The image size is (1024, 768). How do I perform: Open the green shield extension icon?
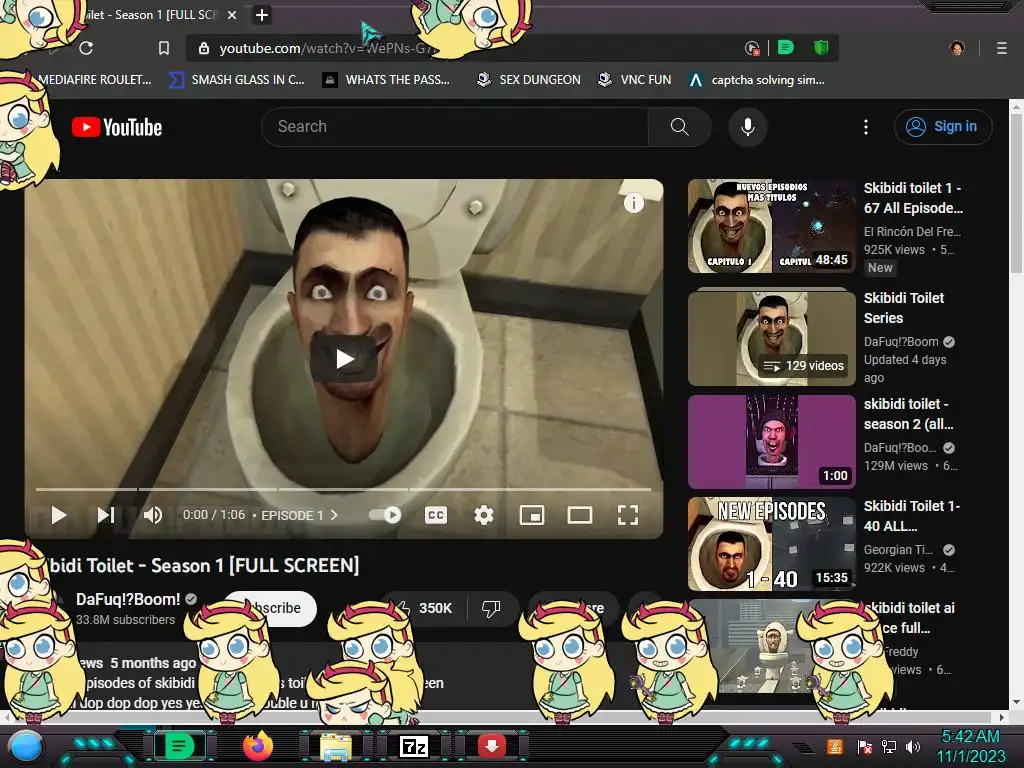point(820,48)
